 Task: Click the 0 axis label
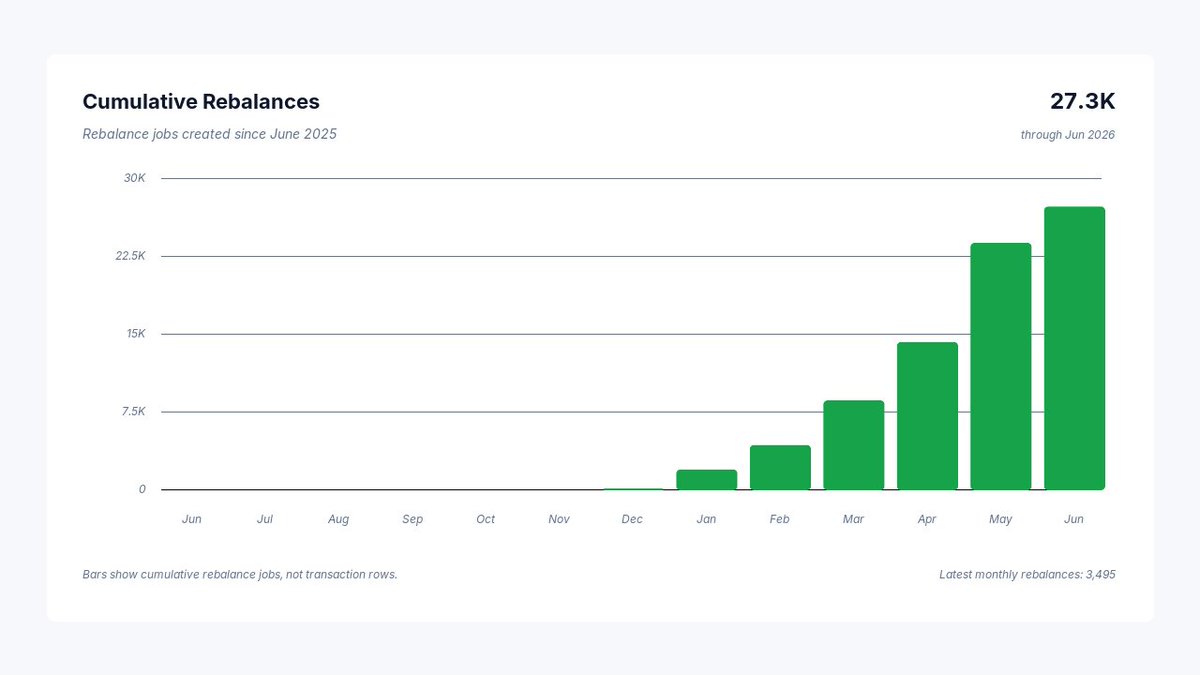coord(142,489)
